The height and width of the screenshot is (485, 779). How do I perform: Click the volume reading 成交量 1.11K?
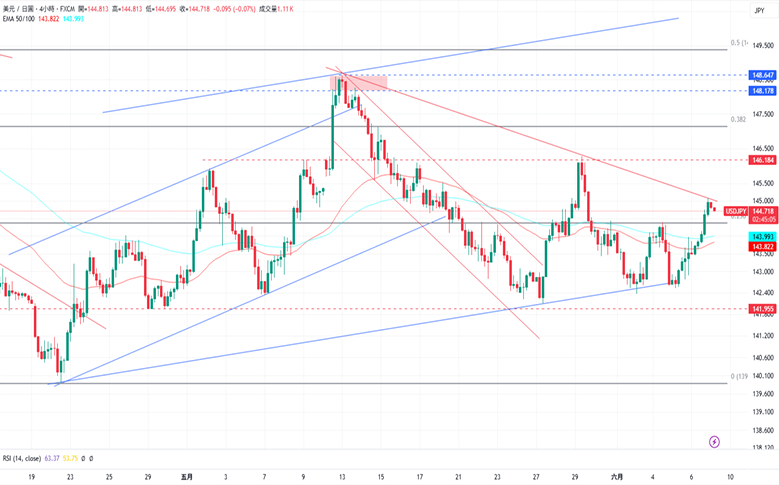point(276,9)
